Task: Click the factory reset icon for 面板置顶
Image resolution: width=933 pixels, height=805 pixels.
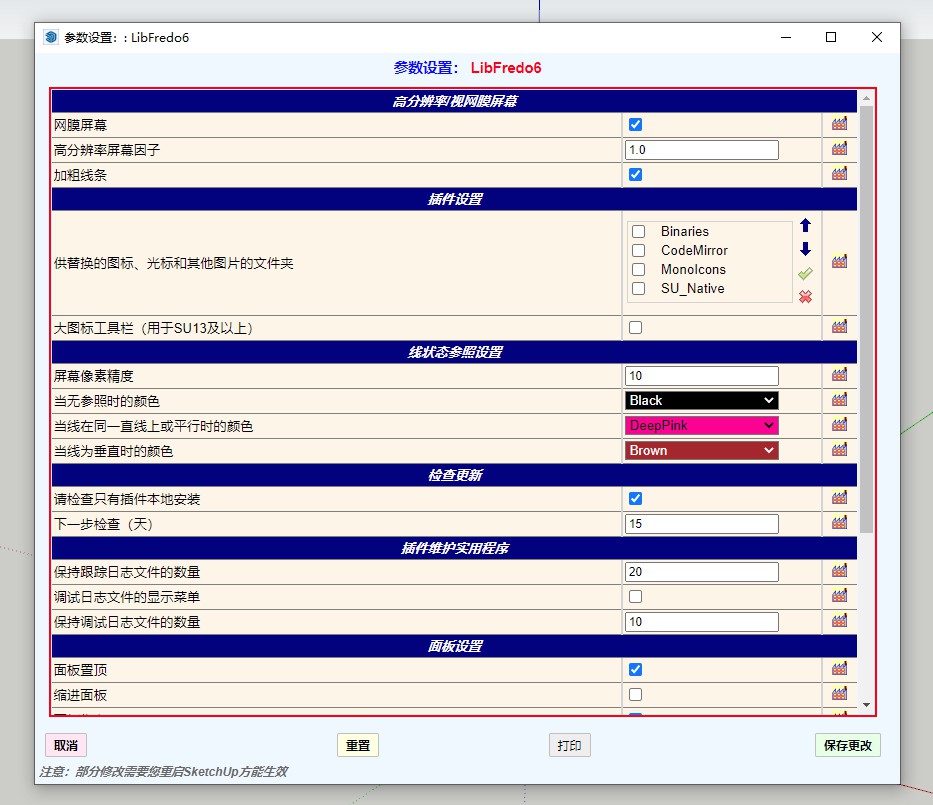Action: (839, 670)
